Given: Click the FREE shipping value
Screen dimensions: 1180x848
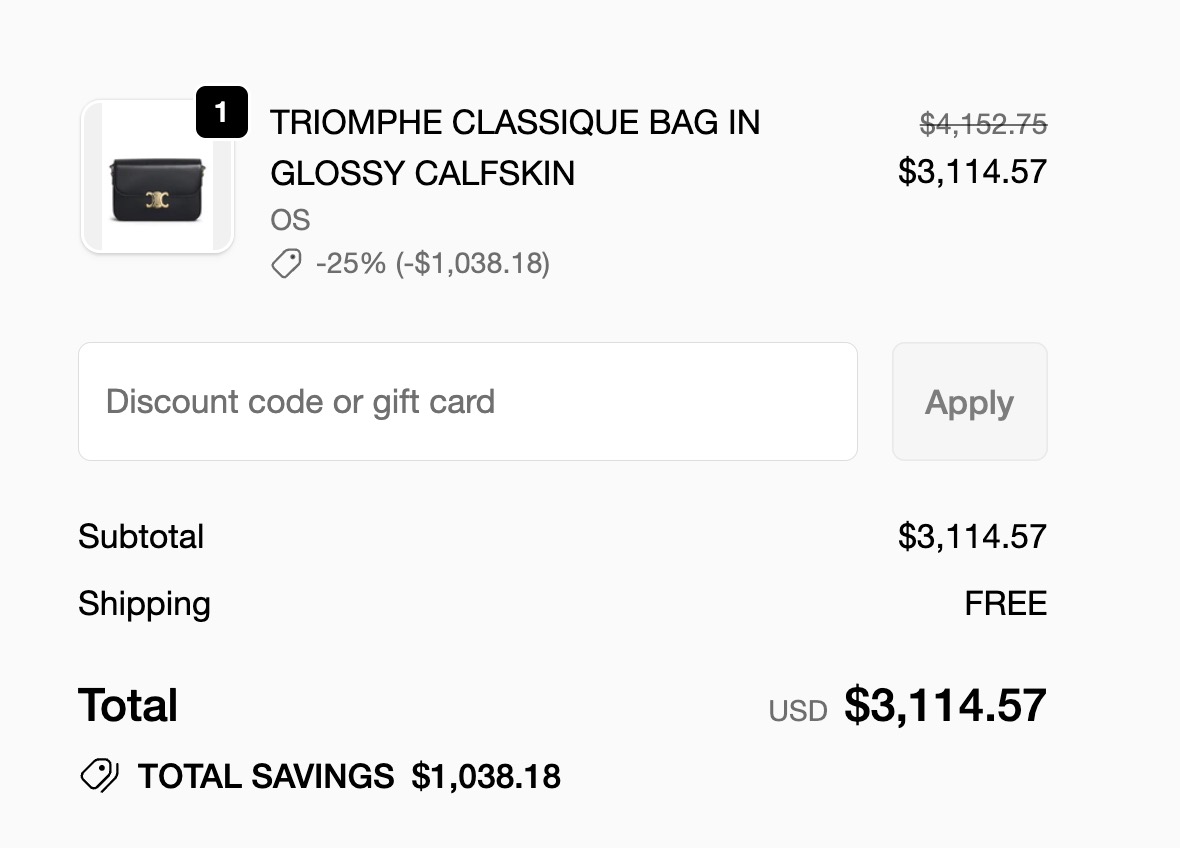Looking at the screenshot, I should tap(1005, 604).
